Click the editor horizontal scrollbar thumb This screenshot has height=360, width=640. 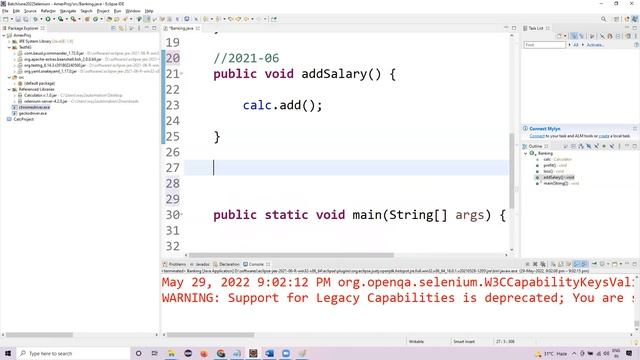[291, 255]
